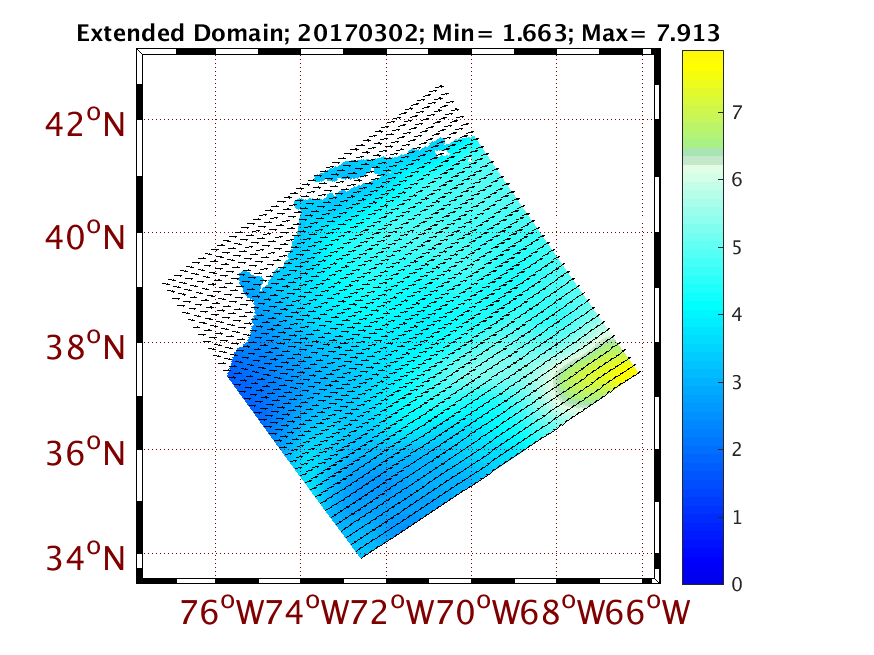The height and width of the screenshot is (655, 874).
Task: Click colorbar tick label 6
Action: (737, 179)
